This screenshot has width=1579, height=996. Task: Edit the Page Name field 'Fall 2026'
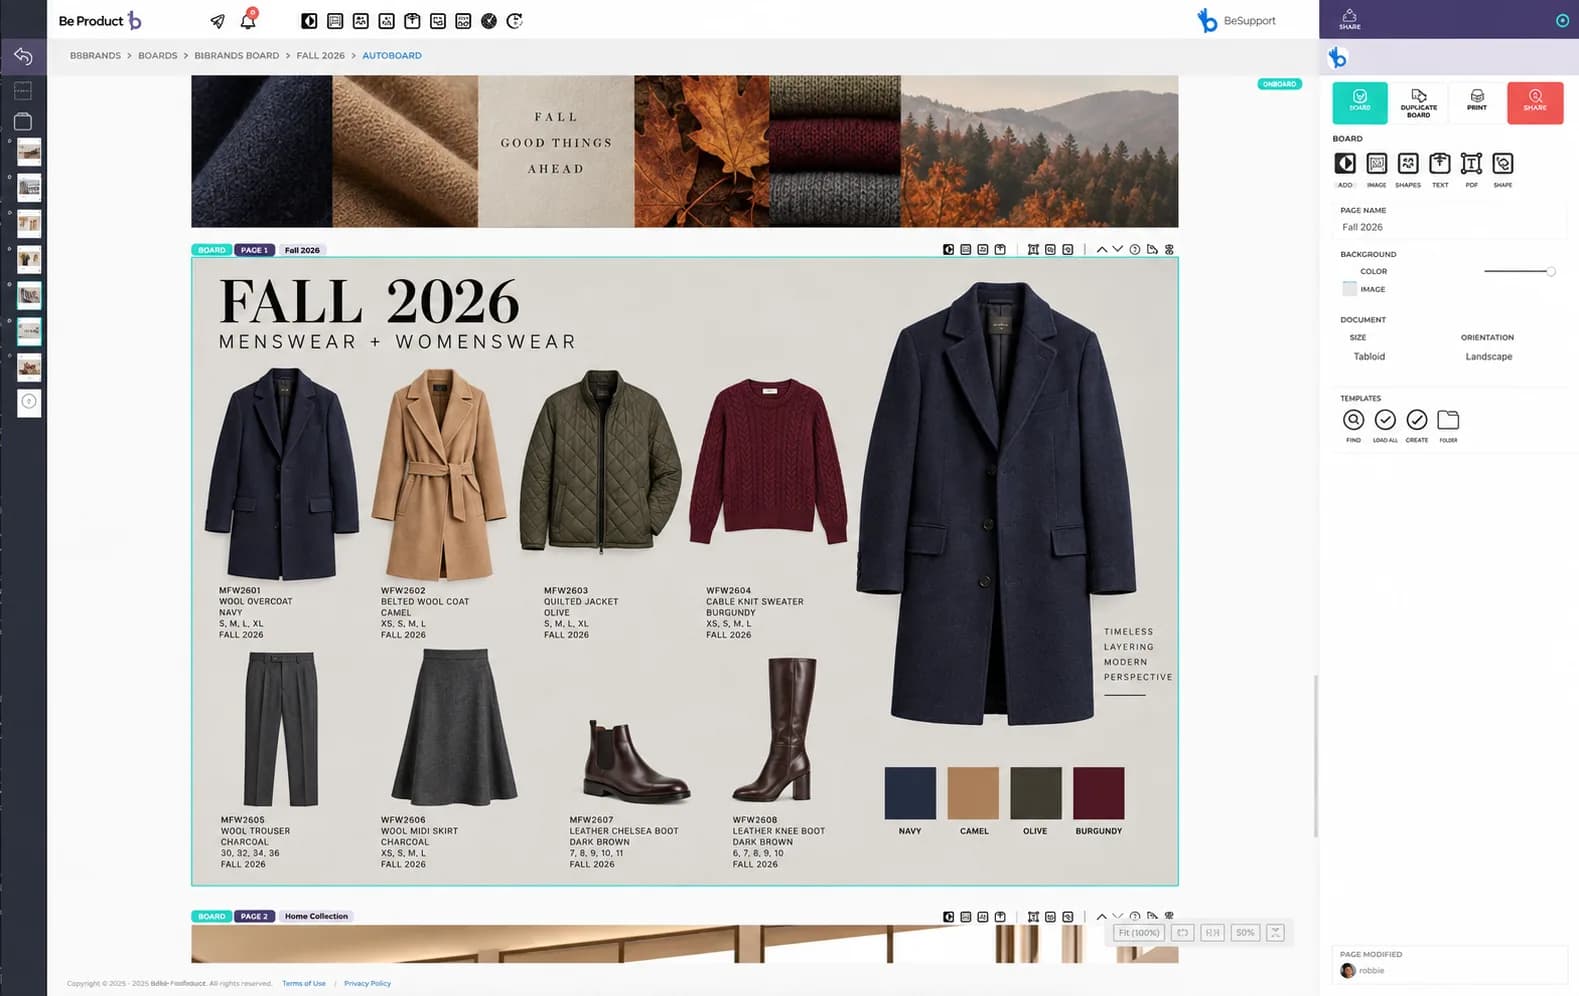[x=1450, y=227]
